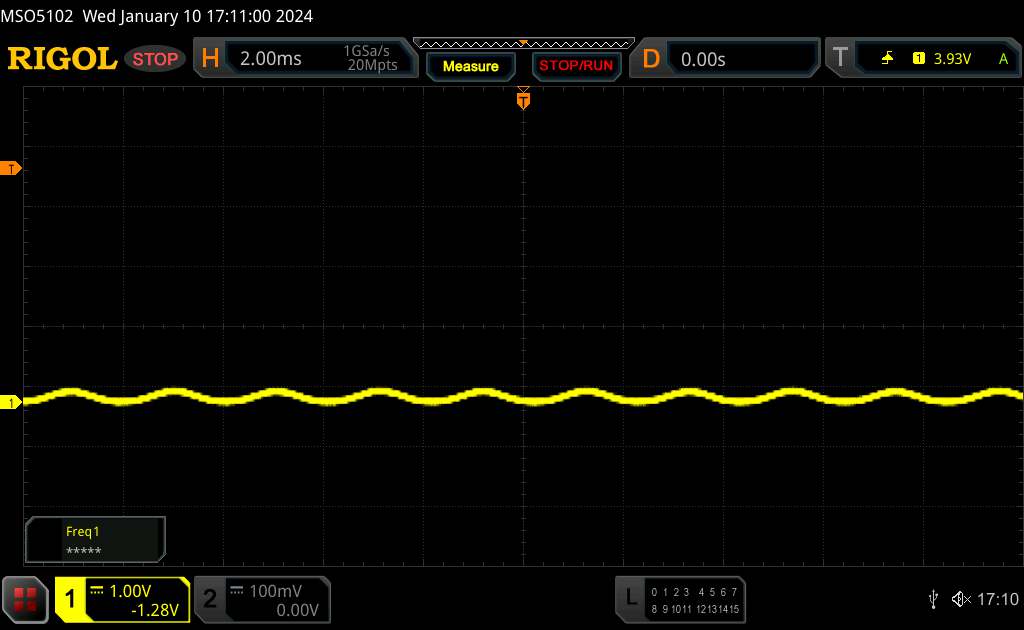Select the Freq1 measurement result box
Screen dimensions: 1024x630
95,540
